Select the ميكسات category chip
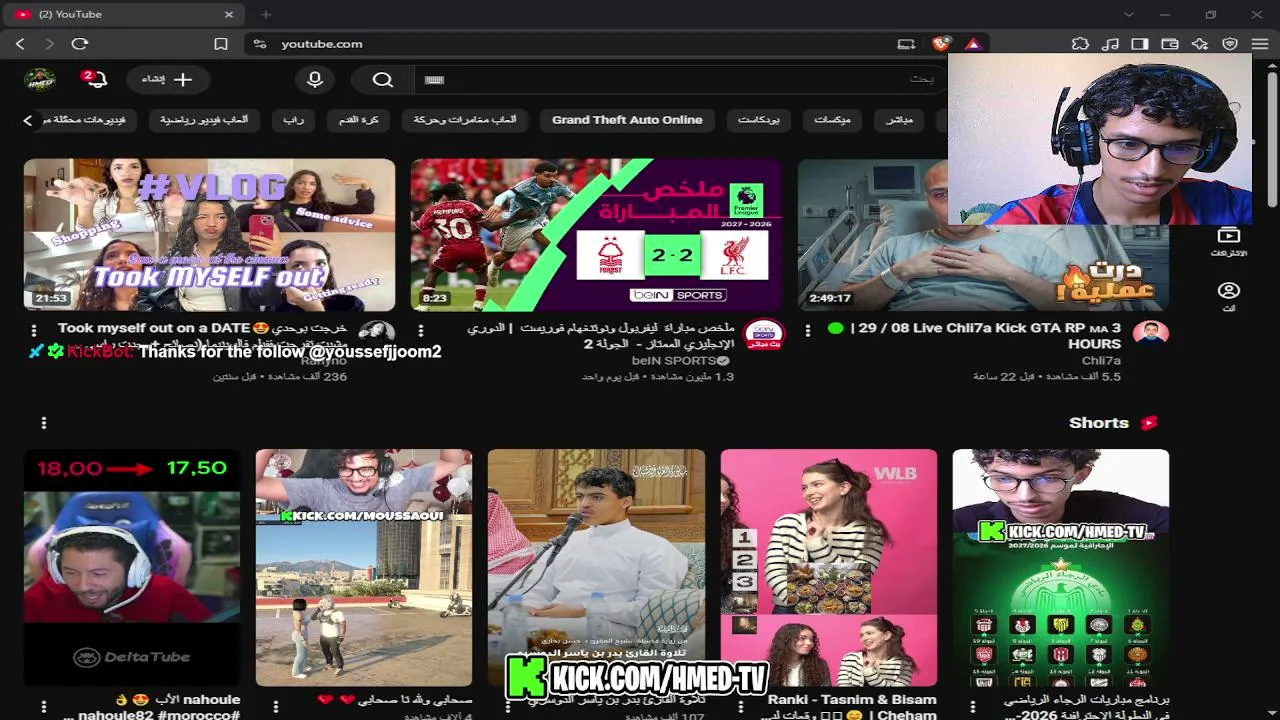Viewport: 1280px width, 720px height. pos(832,120)
